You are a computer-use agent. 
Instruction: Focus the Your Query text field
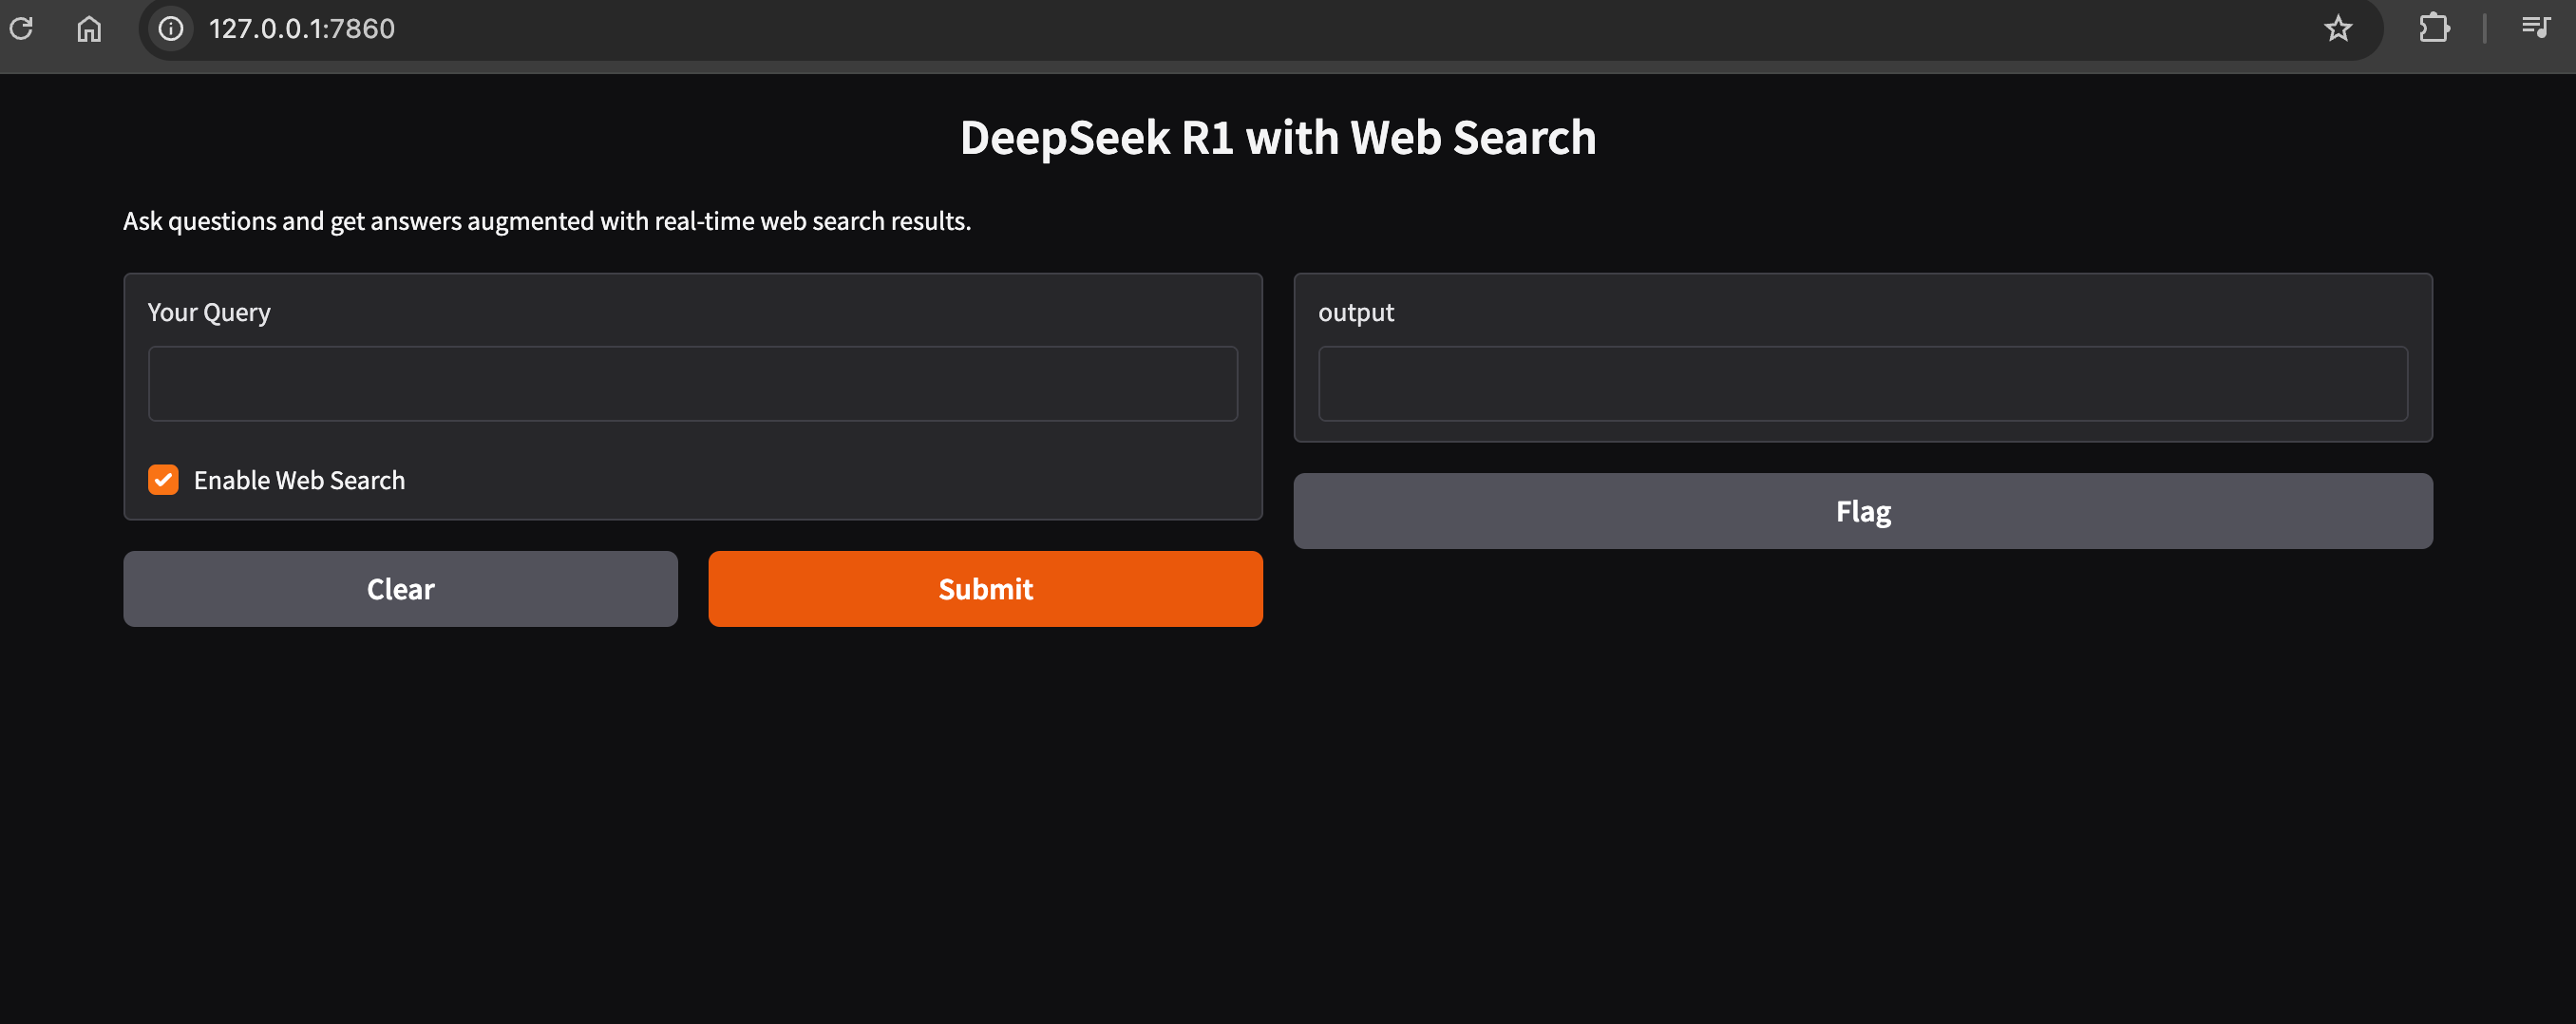click(693, 384)
